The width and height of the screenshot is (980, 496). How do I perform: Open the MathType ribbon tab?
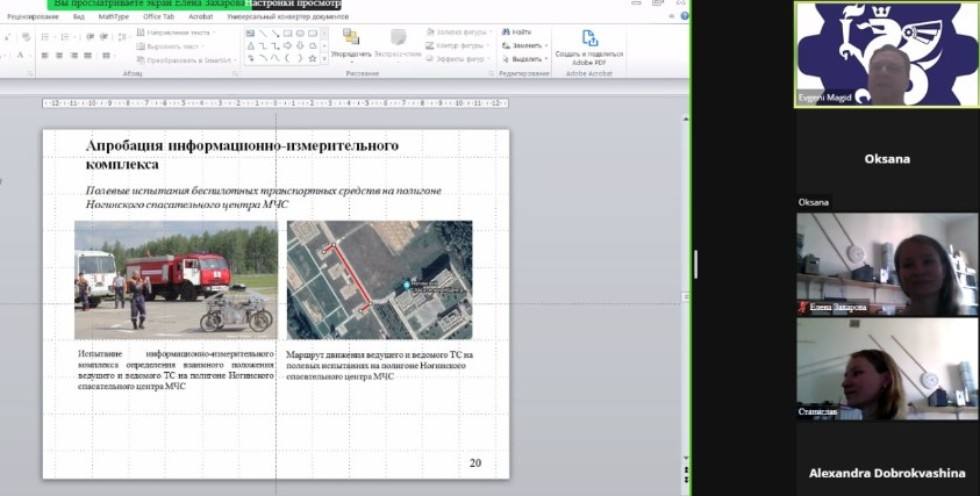coord(113,17)
